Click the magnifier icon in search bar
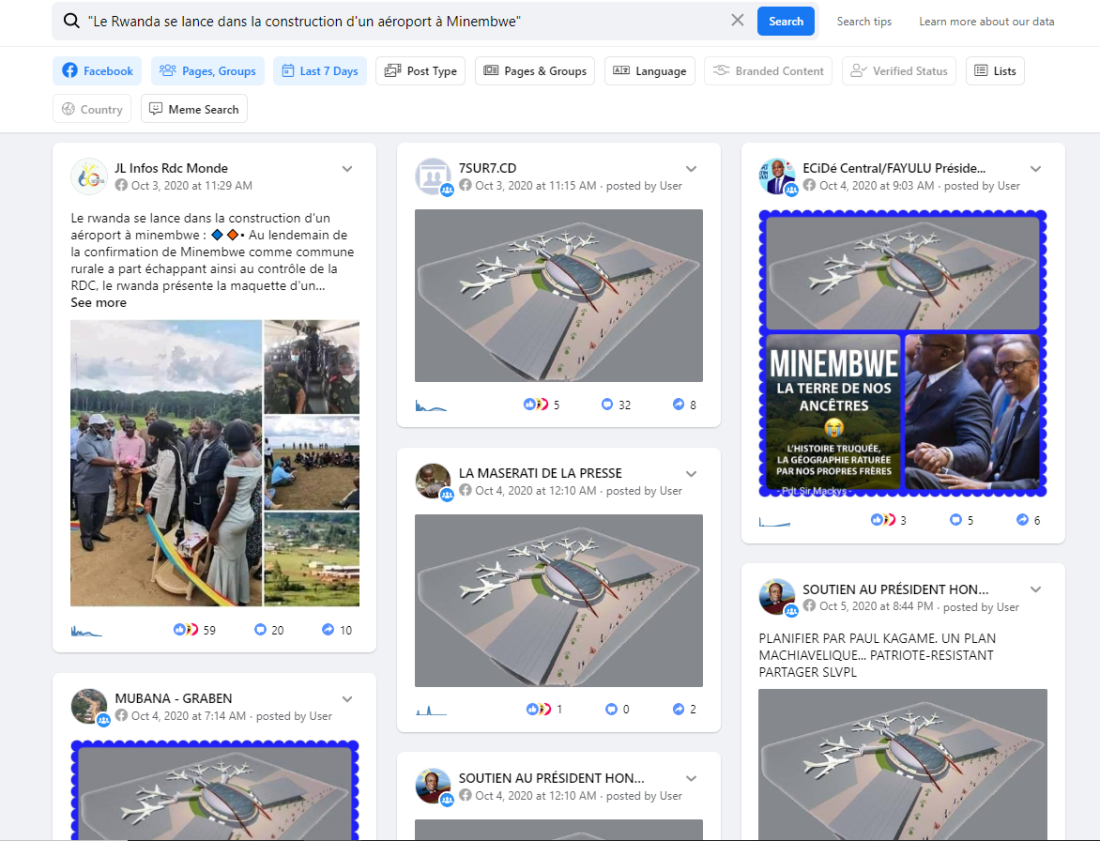Image resolution: width=1100 pixels, height=841 pixels. [72, 20]
